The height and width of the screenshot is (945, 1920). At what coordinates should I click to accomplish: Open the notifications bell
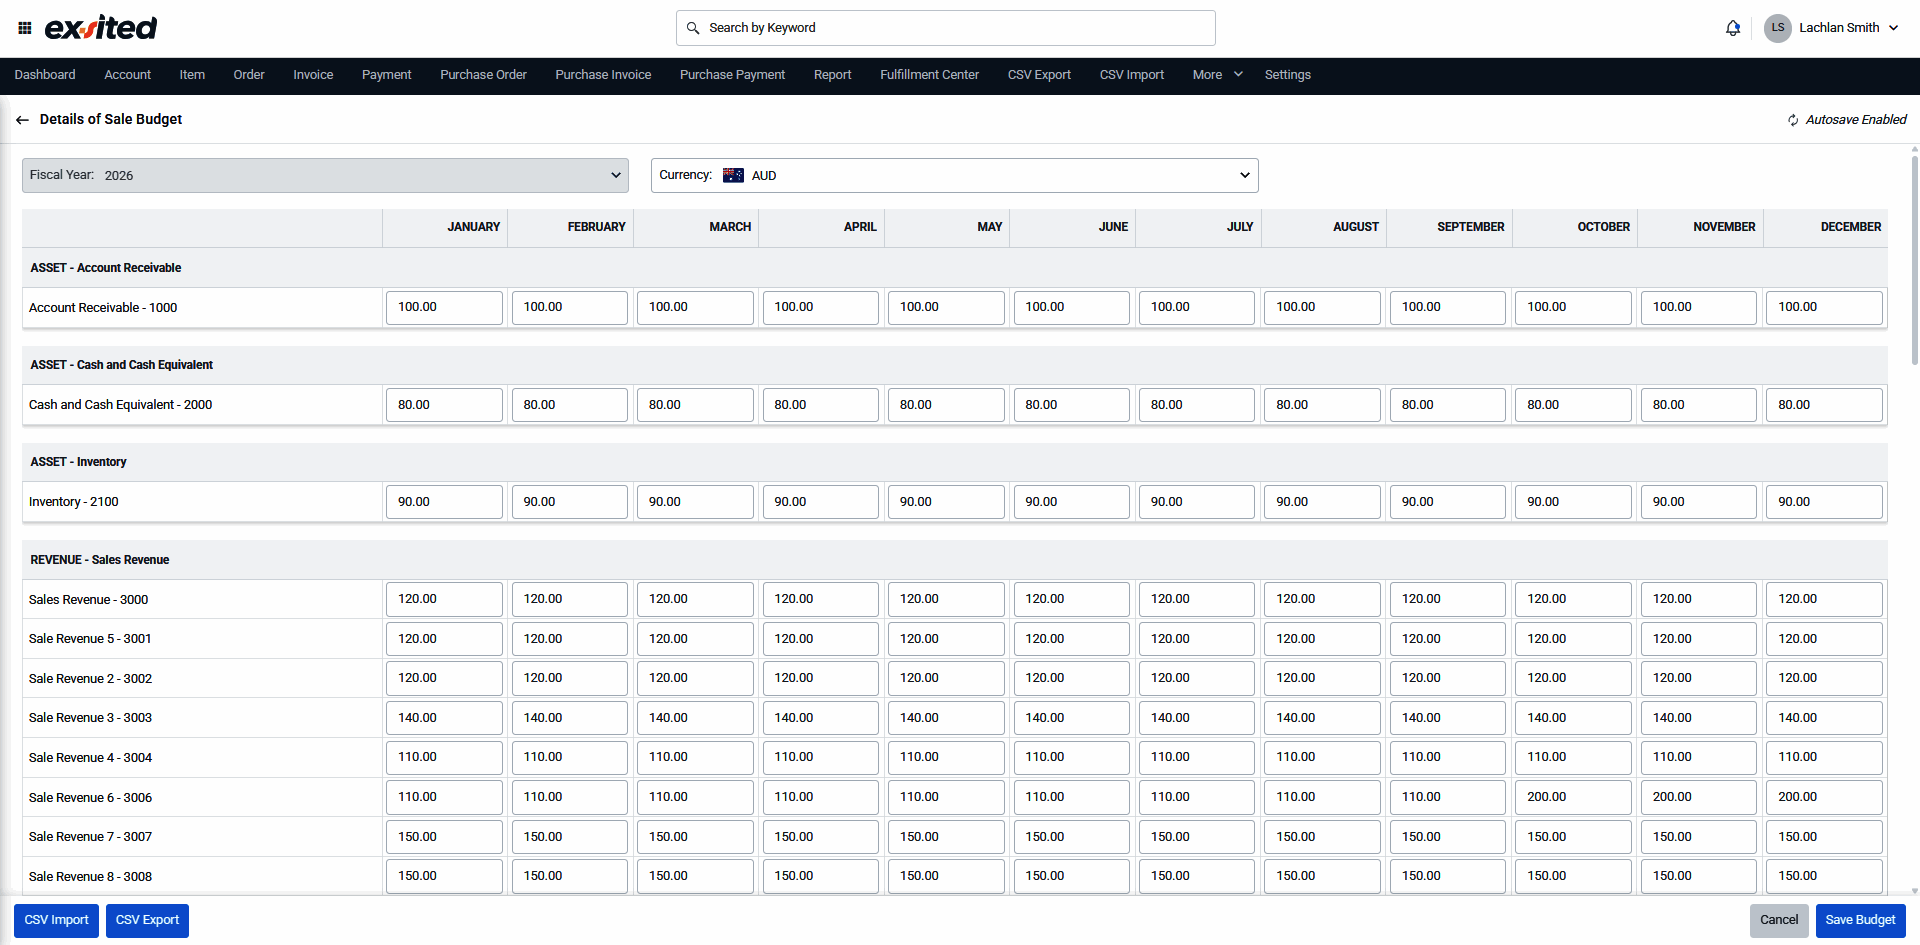click(x=1732, y=28)
